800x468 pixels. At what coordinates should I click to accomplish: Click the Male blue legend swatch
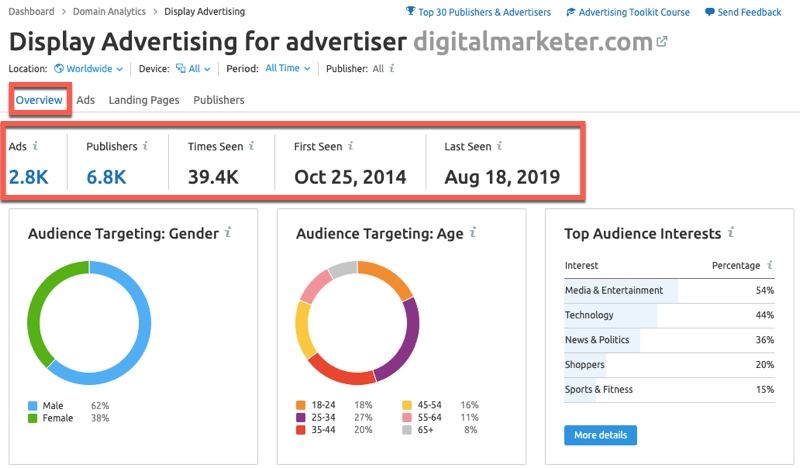pyautogui.click(x=33, y=406)
